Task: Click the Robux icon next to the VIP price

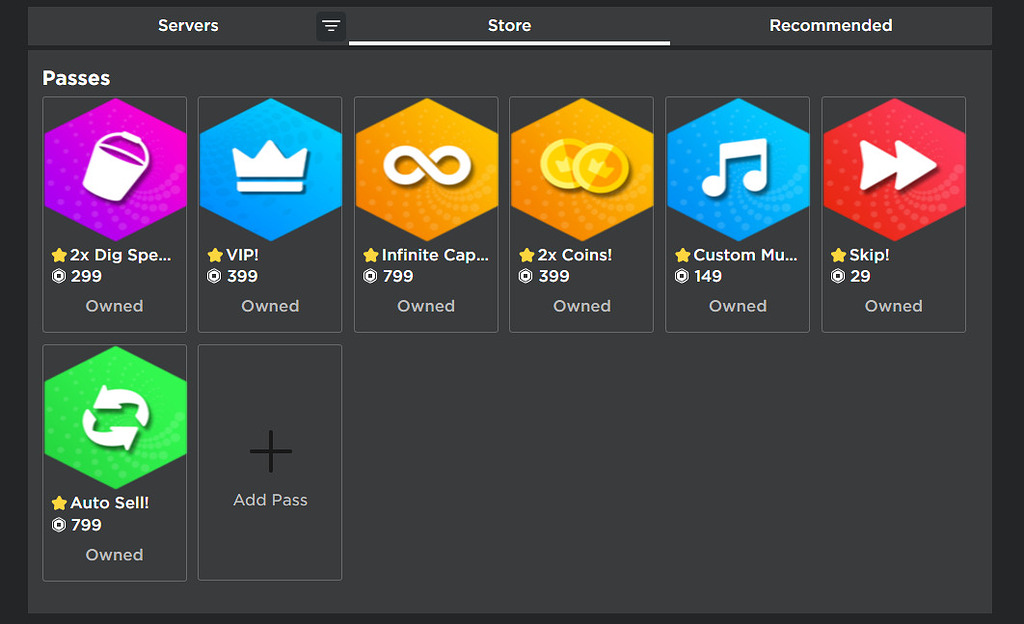Action: [212, 276]
